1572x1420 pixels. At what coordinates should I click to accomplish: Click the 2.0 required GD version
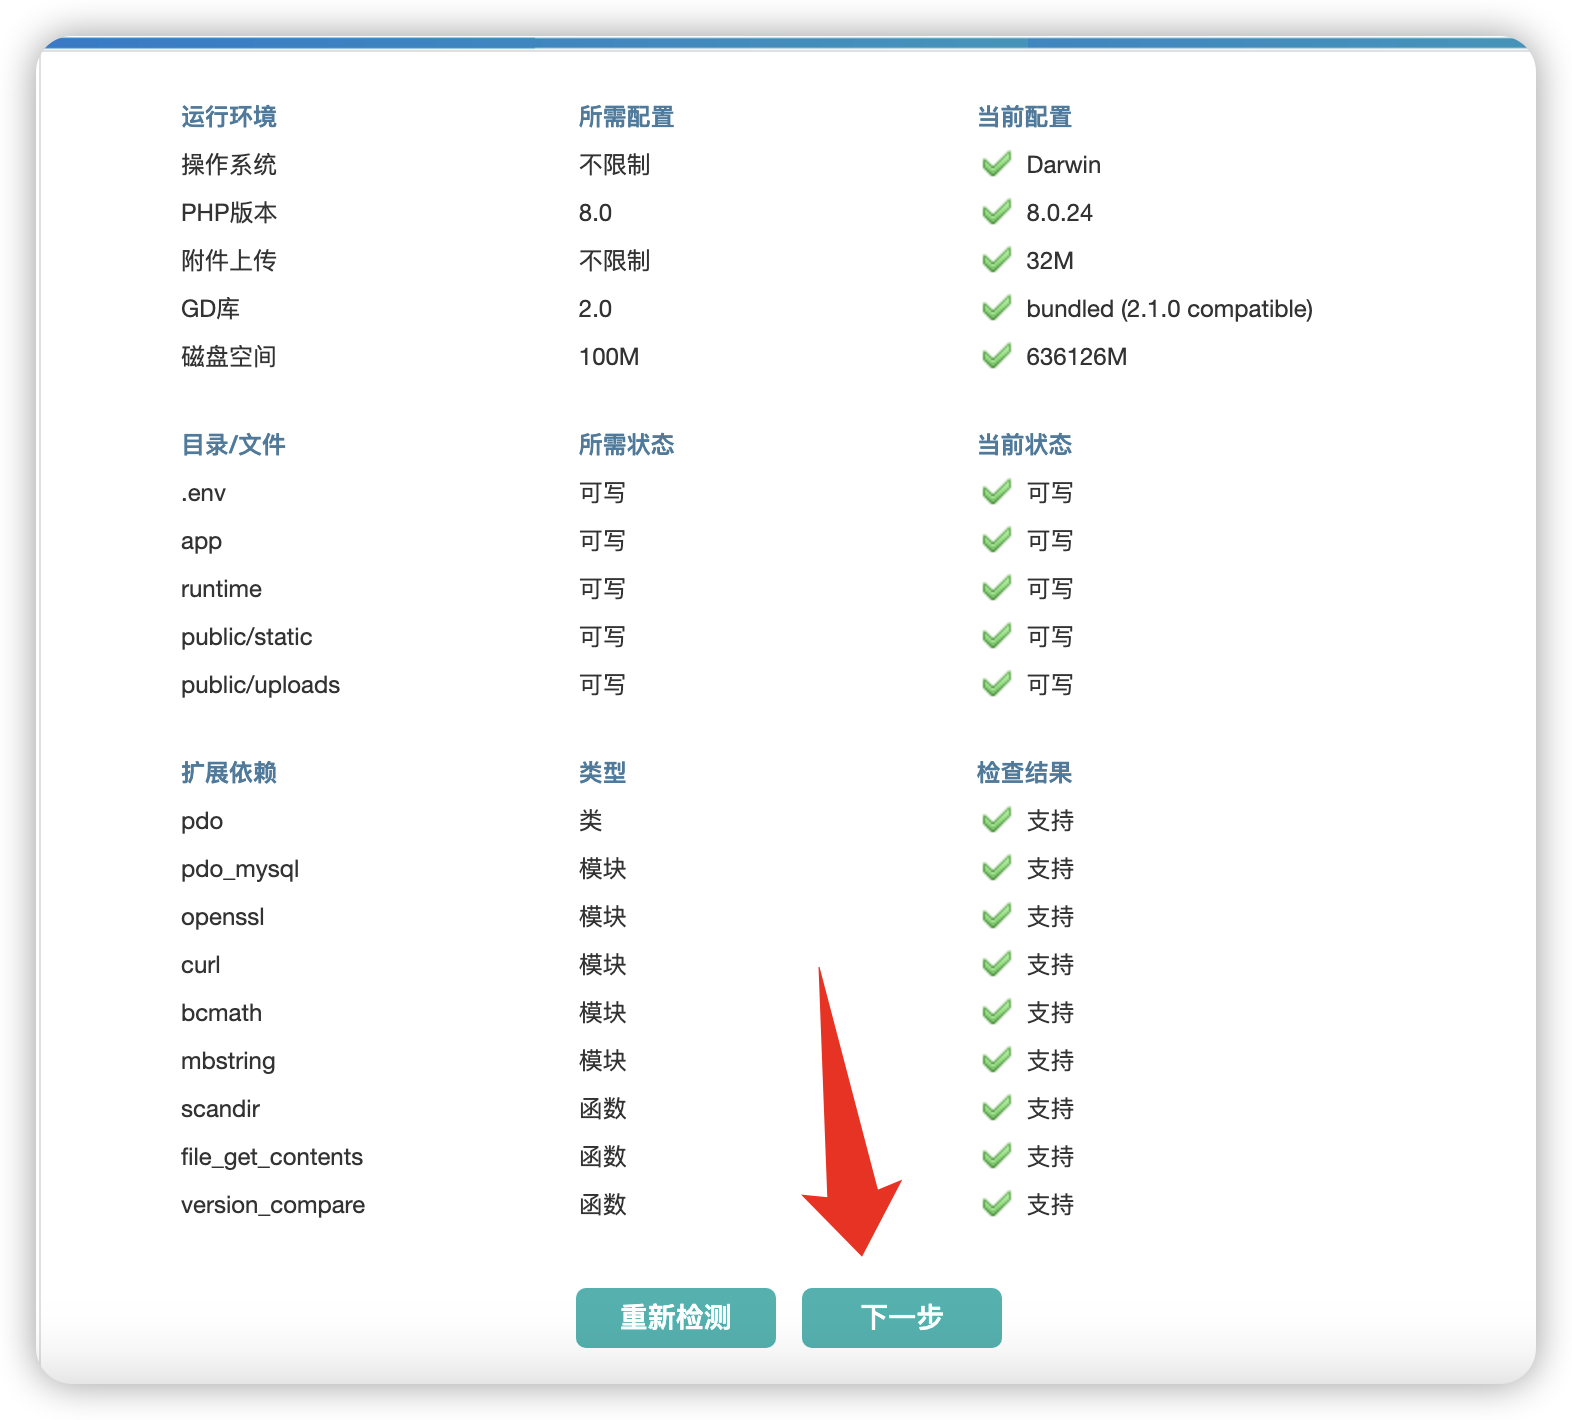pyautogui.click(x=595, y=309)
